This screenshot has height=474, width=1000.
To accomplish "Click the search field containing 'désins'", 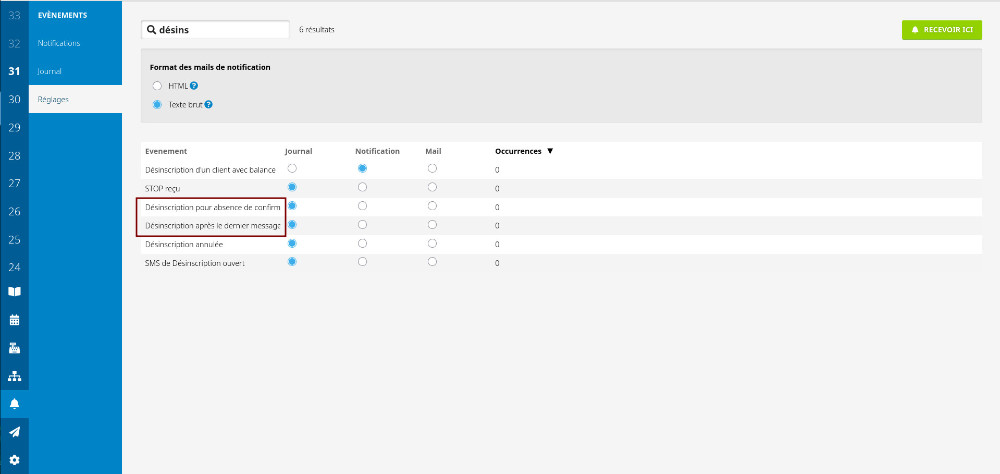I will 216,29.
